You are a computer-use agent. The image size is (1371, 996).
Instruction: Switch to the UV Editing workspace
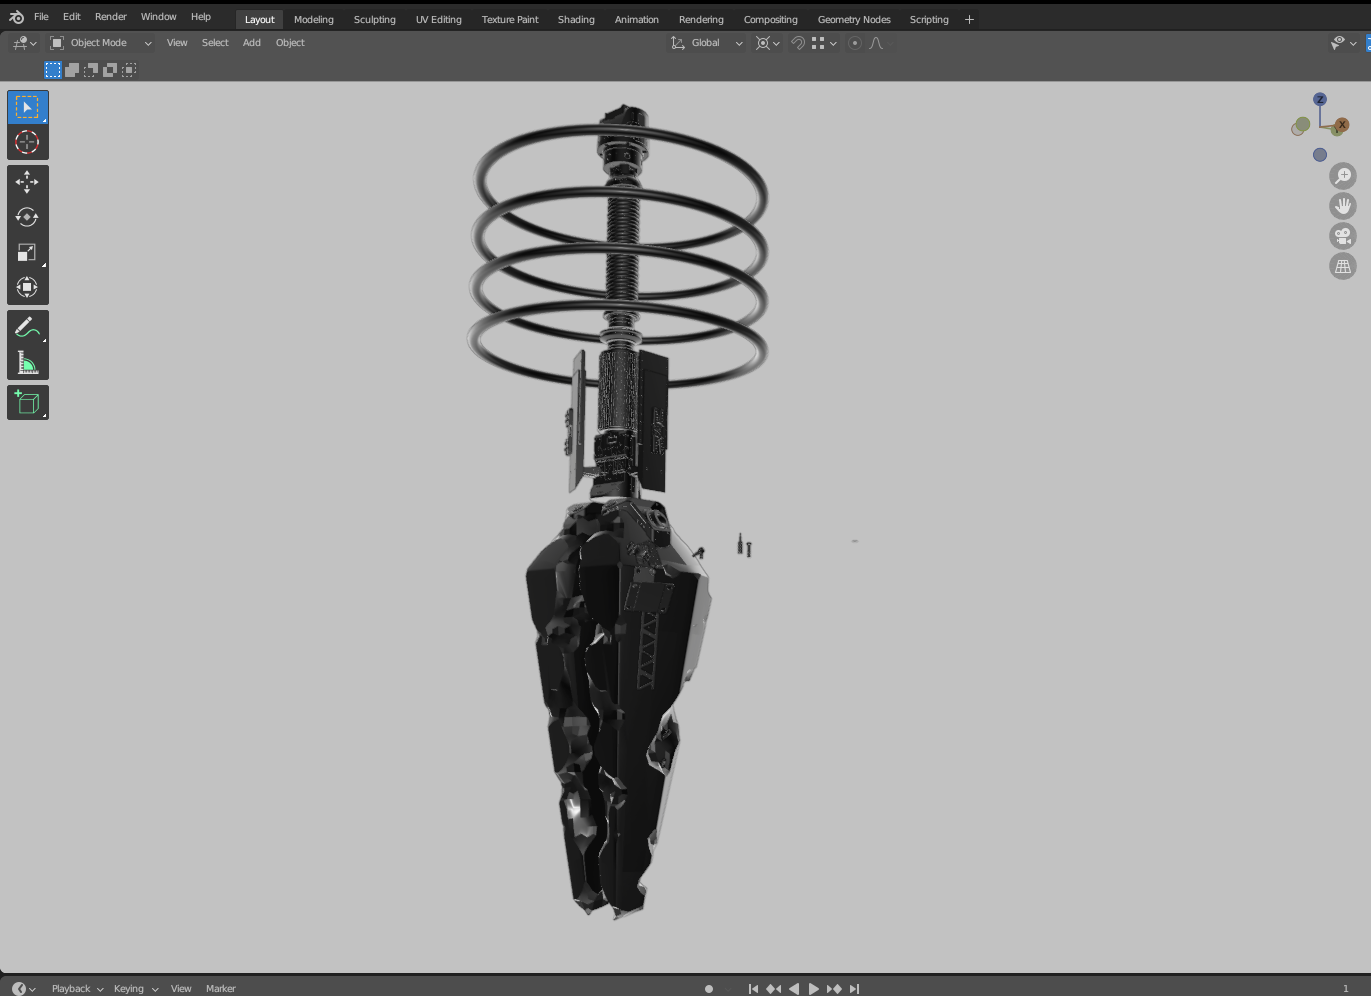point(439,20)
